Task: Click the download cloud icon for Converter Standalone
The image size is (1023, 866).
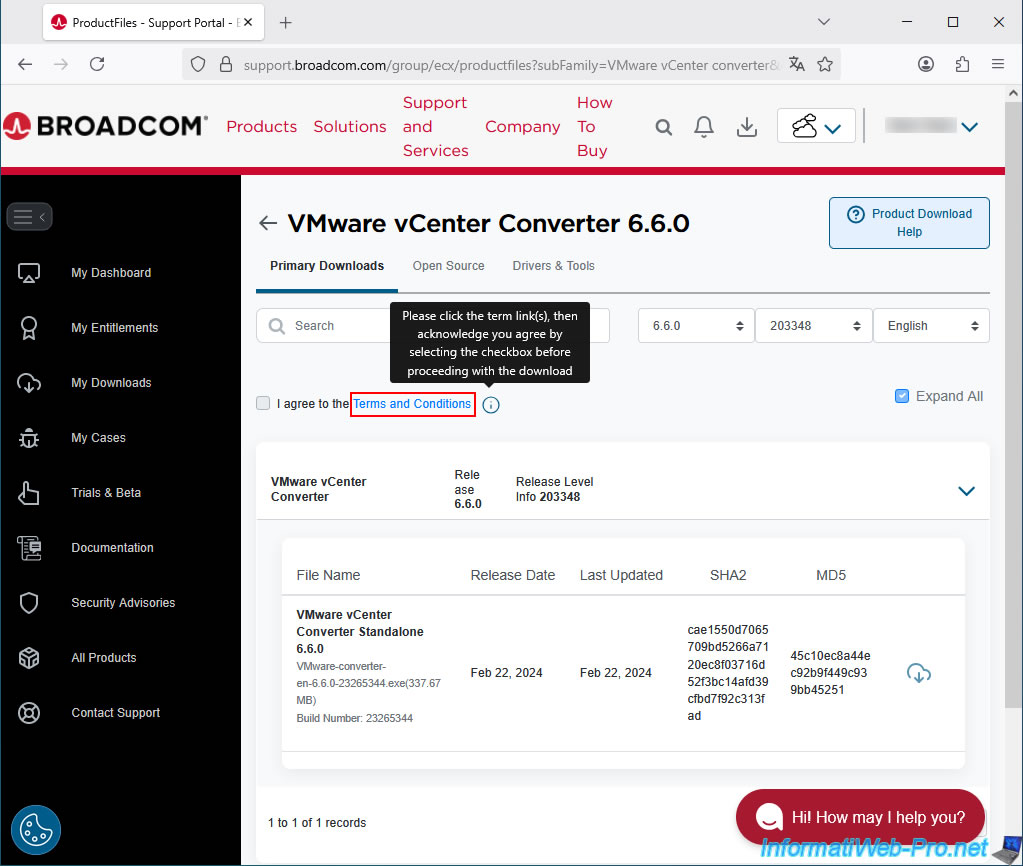Action: [x=918, y=673]
